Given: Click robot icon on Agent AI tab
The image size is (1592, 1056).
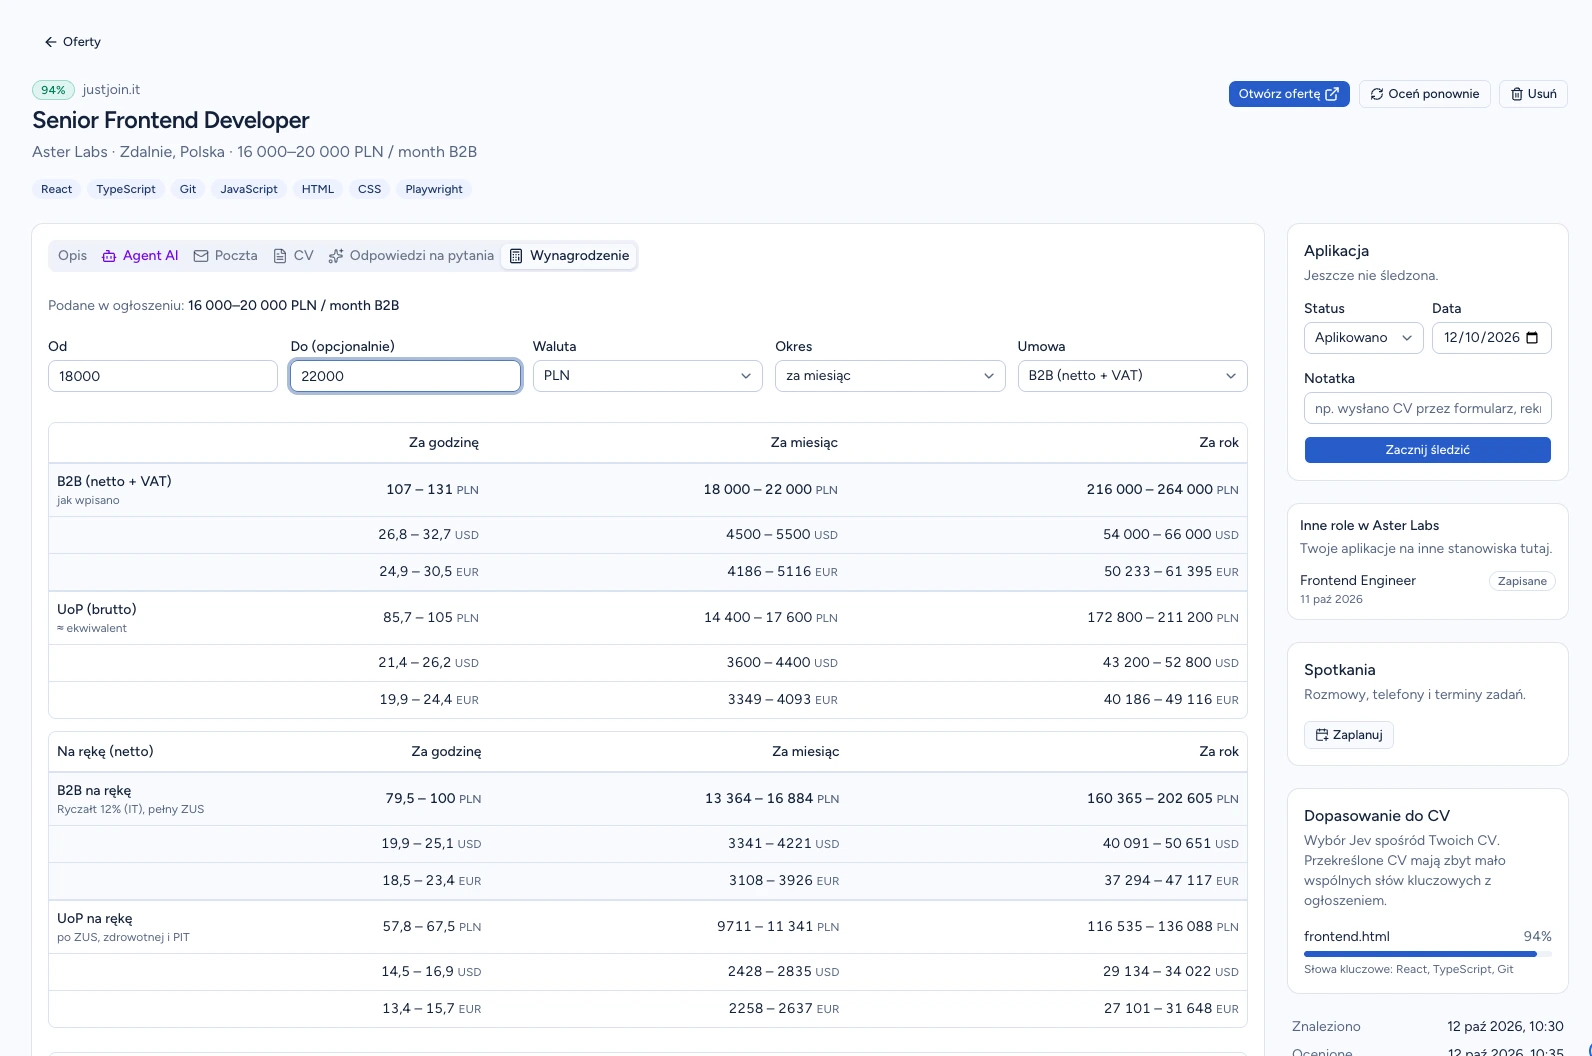Looking at the screenshot, I should 109,256.
